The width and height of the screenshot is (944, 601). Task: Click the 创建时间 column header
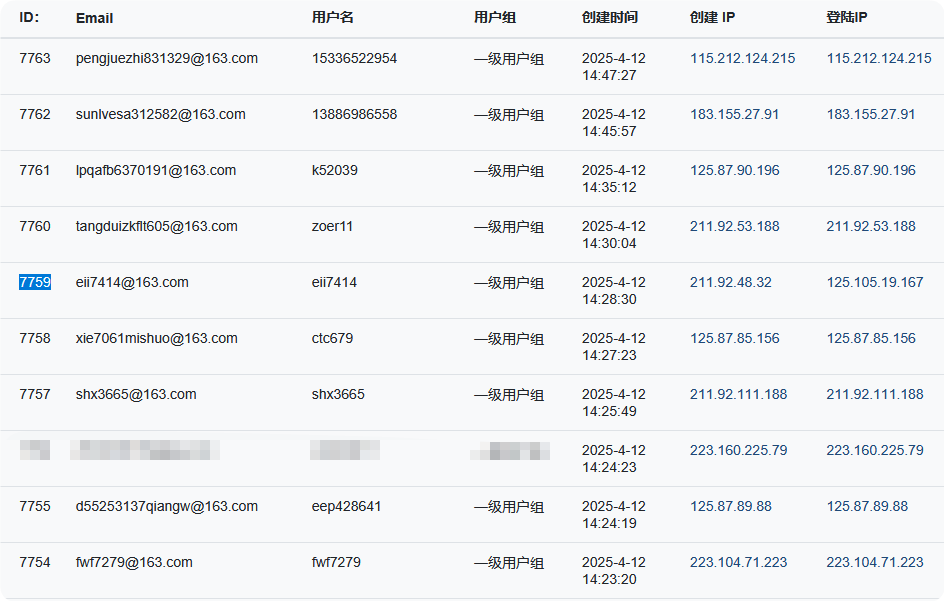pos(609,17)
